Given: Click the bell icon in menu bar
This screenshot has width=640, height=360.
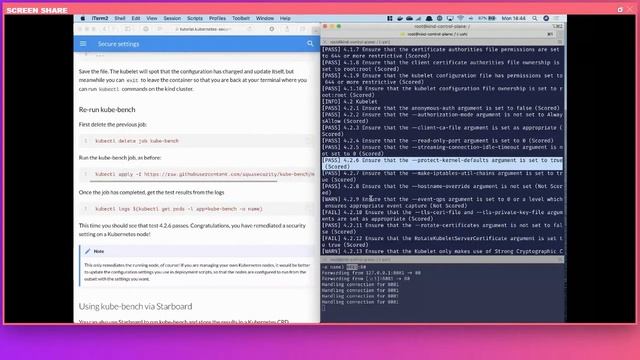Looking at the screenshot, I should point(429,18).
